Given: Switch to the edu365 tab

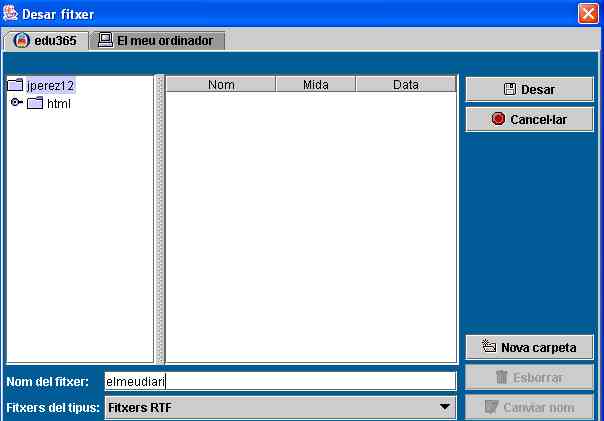Looking at the screenshot, I should (46, 40).
